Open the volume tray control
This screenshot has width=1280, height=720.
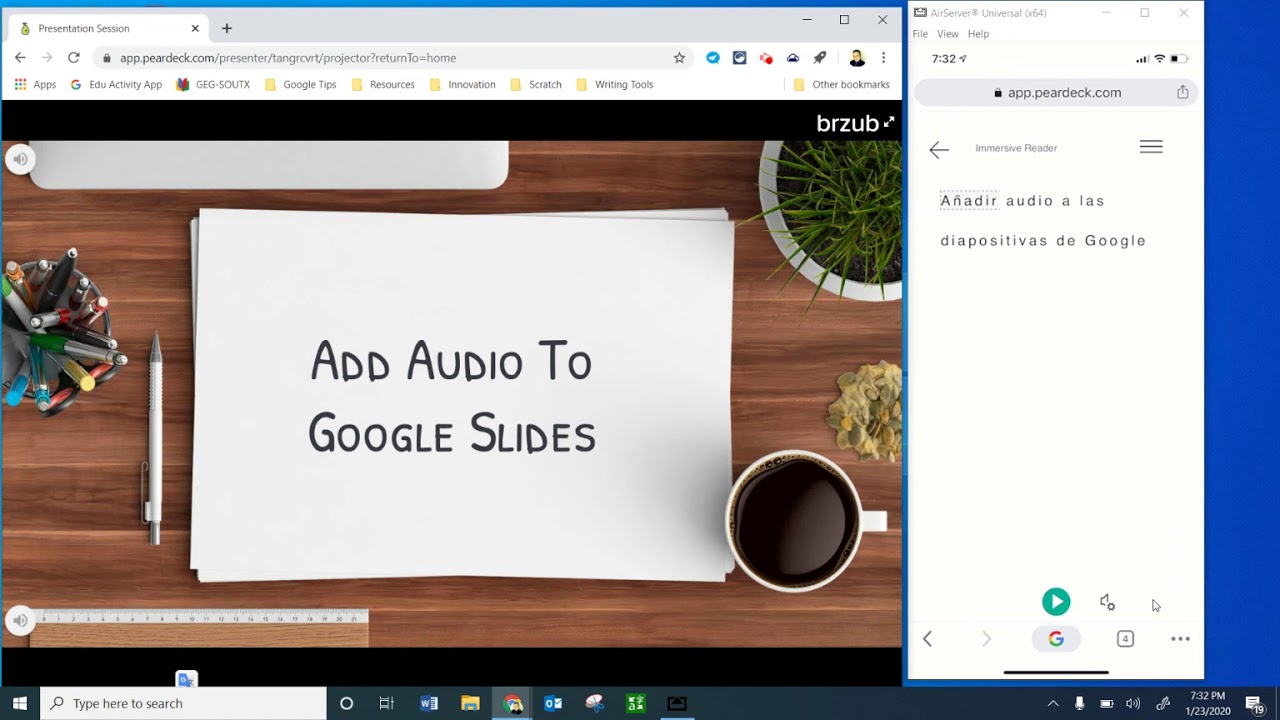(x=1133, y=704)
